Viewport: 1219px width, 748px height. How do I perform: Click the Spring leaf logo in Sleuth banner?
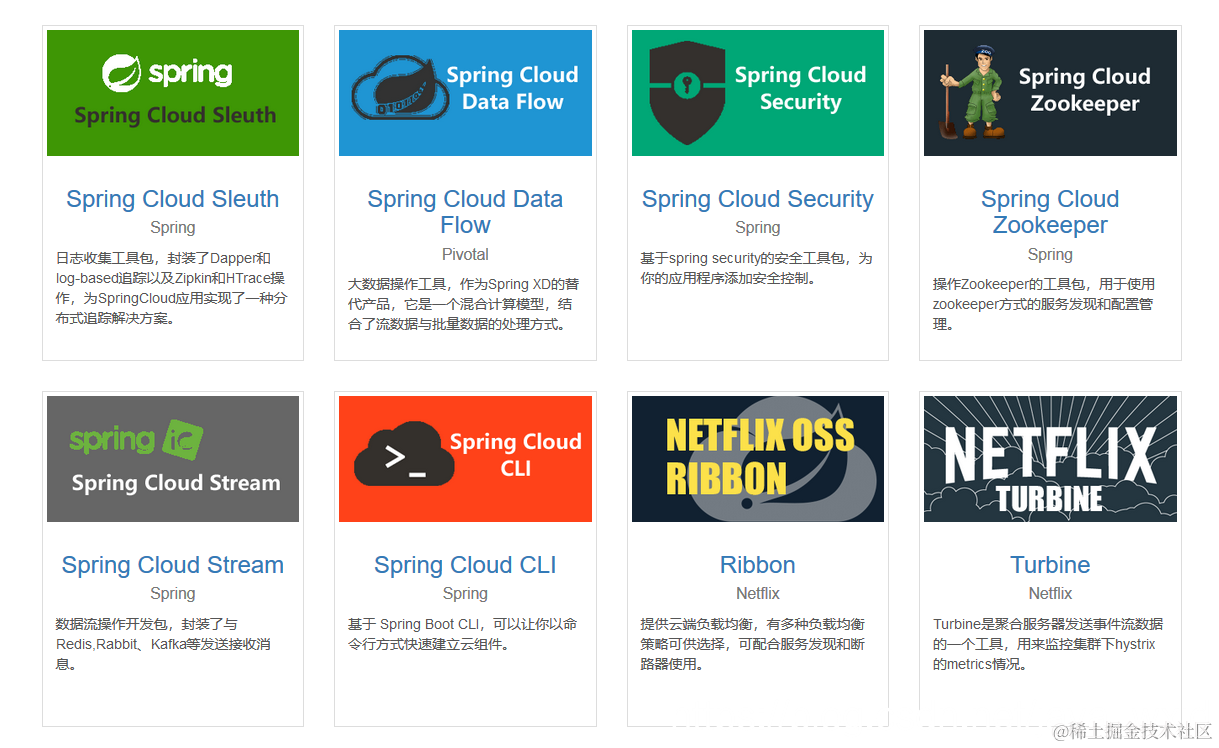click(122, 73)
